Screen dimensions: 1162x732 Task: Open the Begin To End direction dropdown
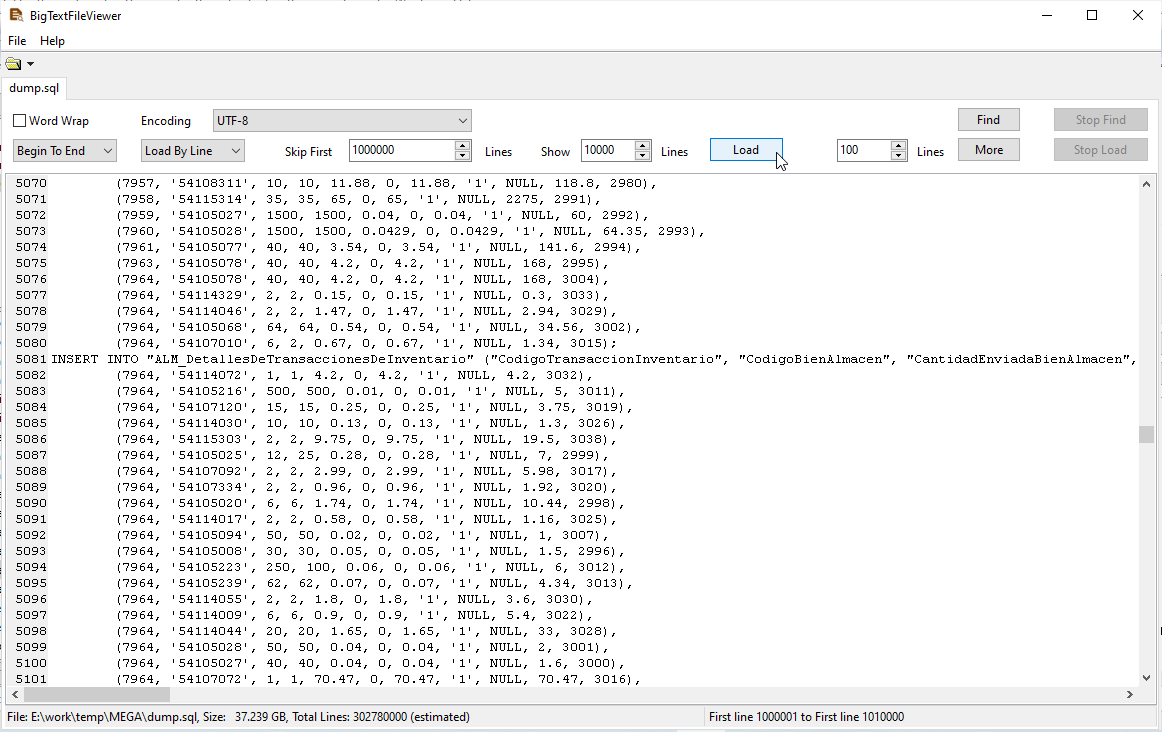(108, 151)
